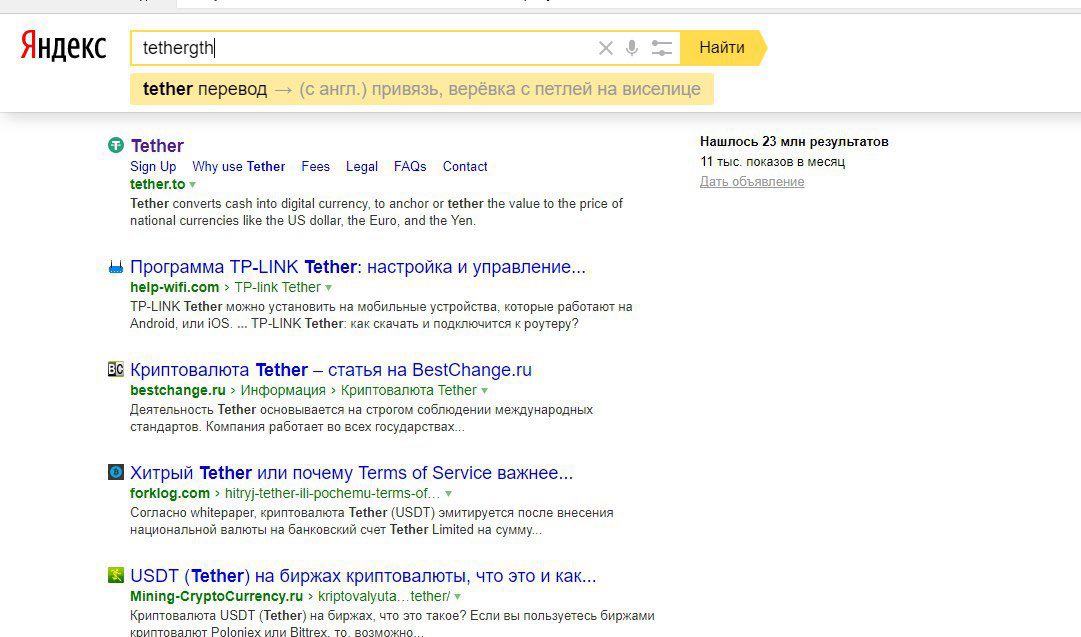This screenshot has height=637, width=1081.
Task: Open advanced search settings sliders icon
Action: click(x=661, y=48)
